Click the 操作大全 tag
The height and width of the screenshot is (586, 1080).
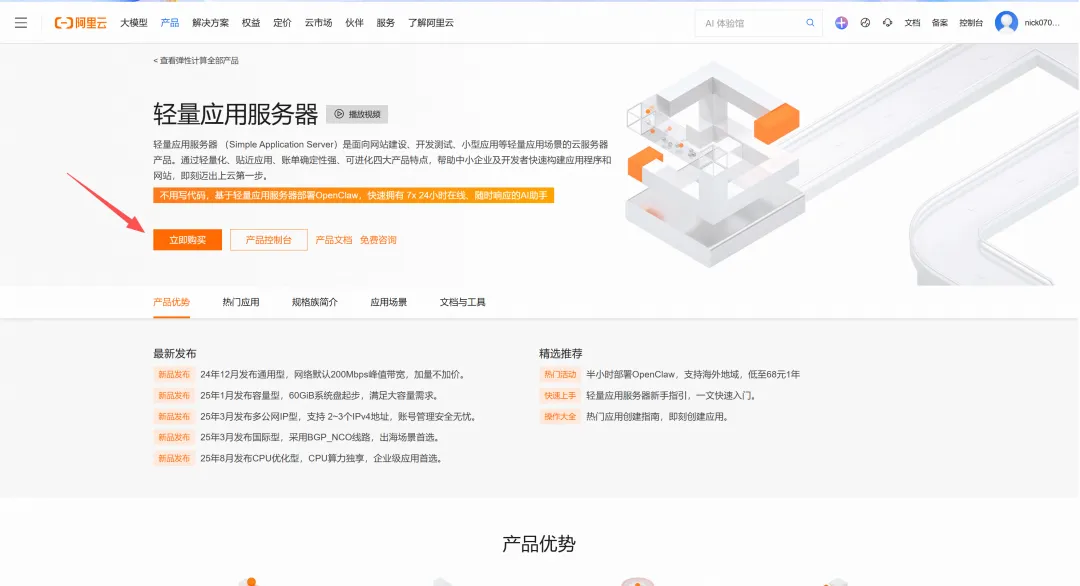coord(559,417)
